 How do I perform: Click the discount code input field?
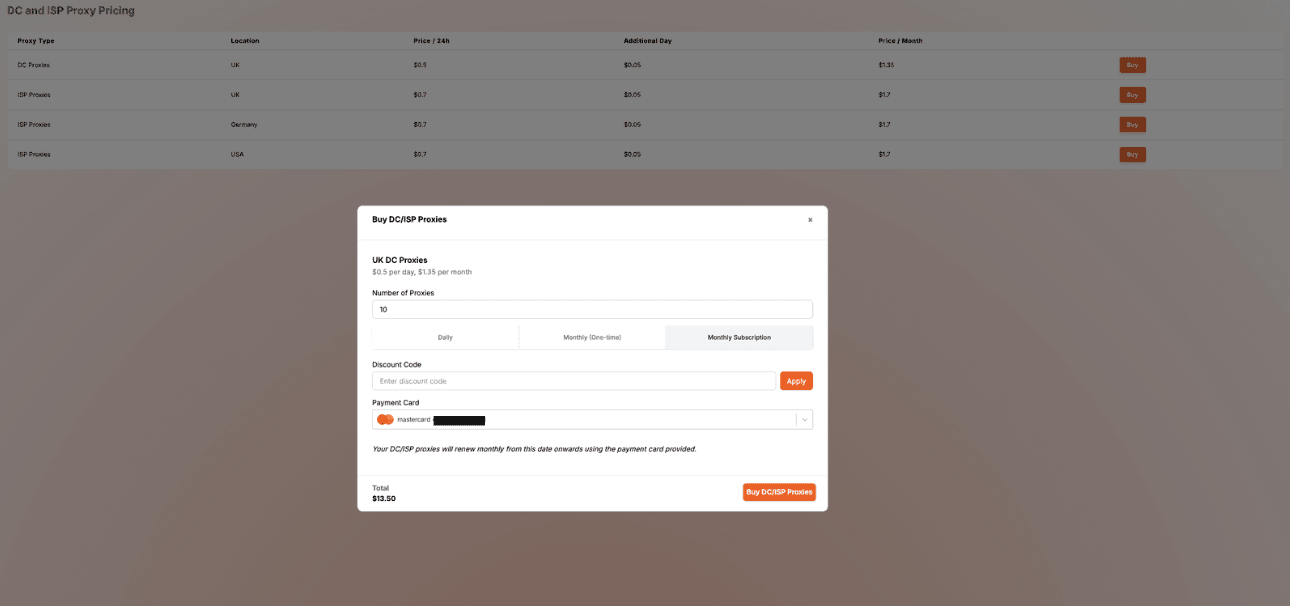click(x=574, y=381)
